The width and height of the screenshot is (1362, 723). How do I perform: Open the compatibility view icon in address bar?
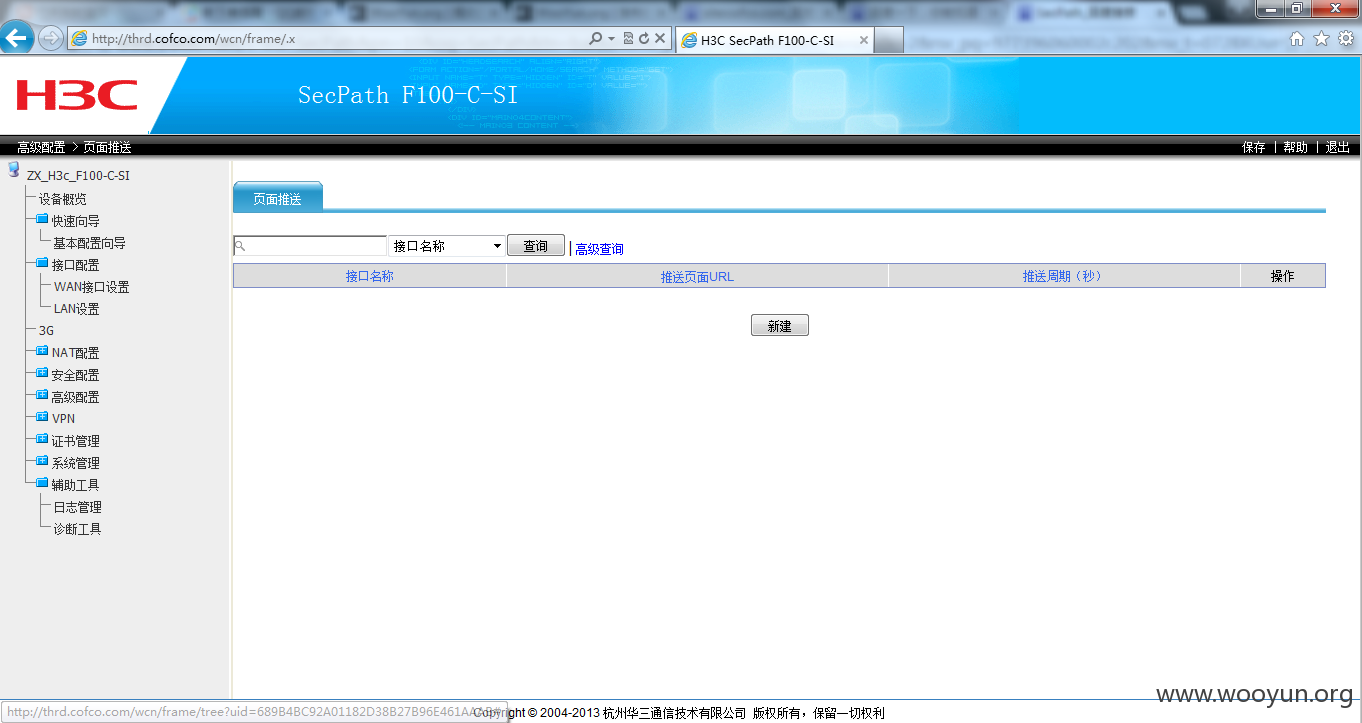click(x=629, y=39)
